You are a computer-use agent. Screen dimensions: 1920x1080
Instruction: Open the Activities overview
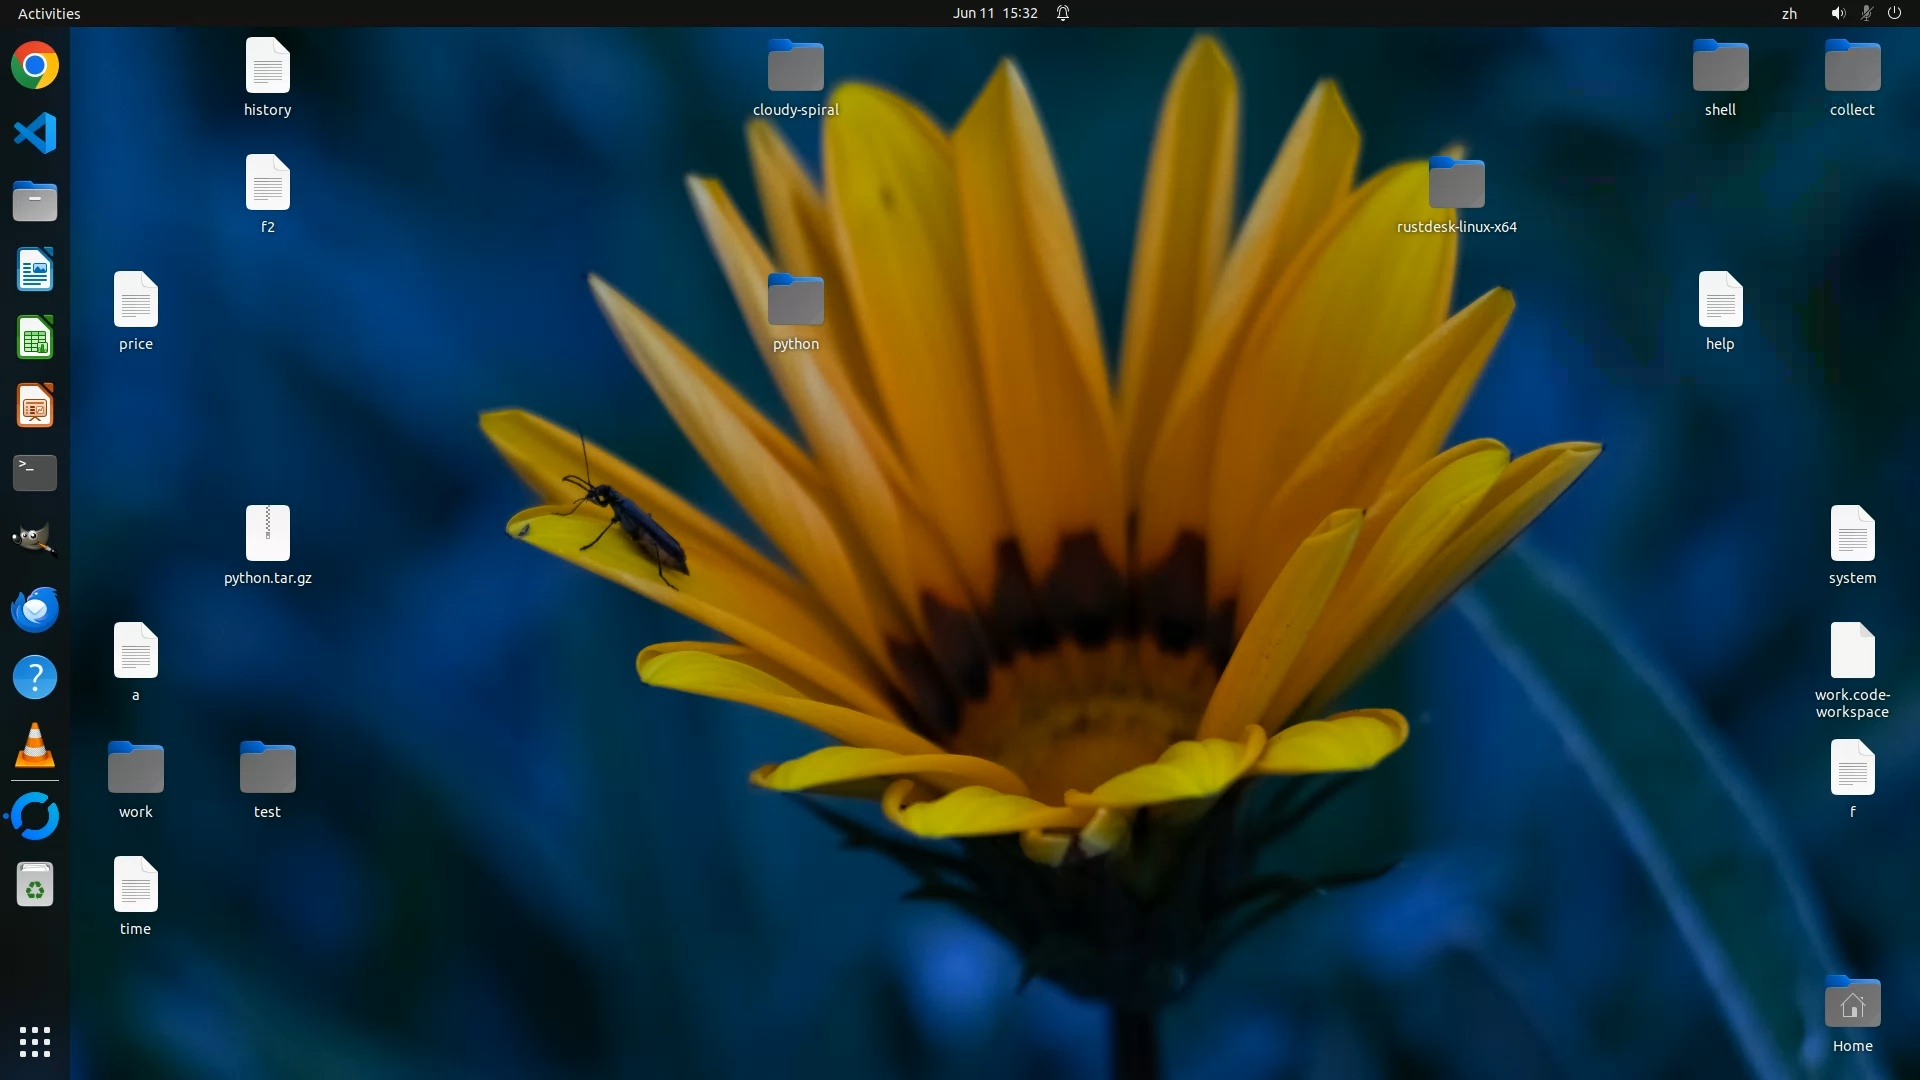tap(49, 13)
